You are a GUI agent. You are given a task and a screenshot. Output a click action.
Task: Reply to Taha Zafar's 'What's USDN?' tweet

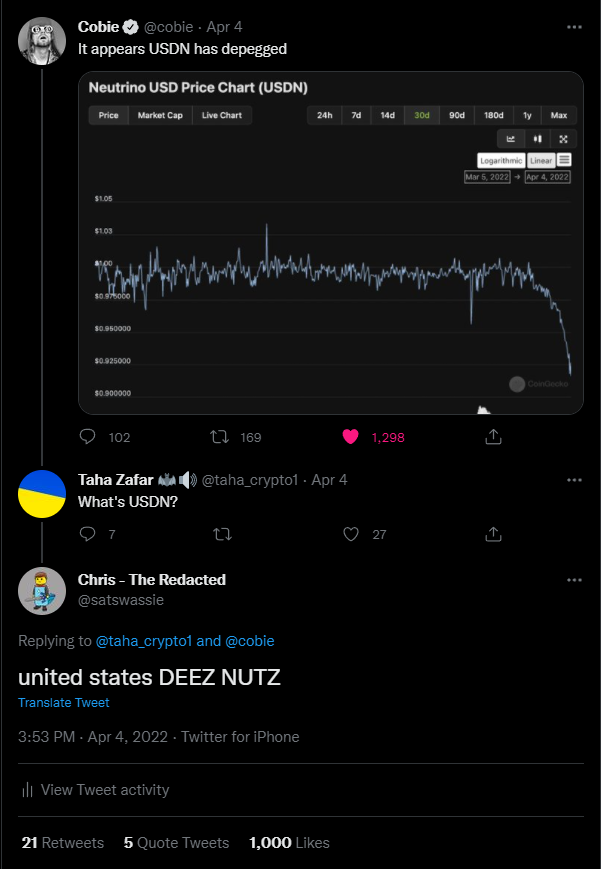click(88, 534)
